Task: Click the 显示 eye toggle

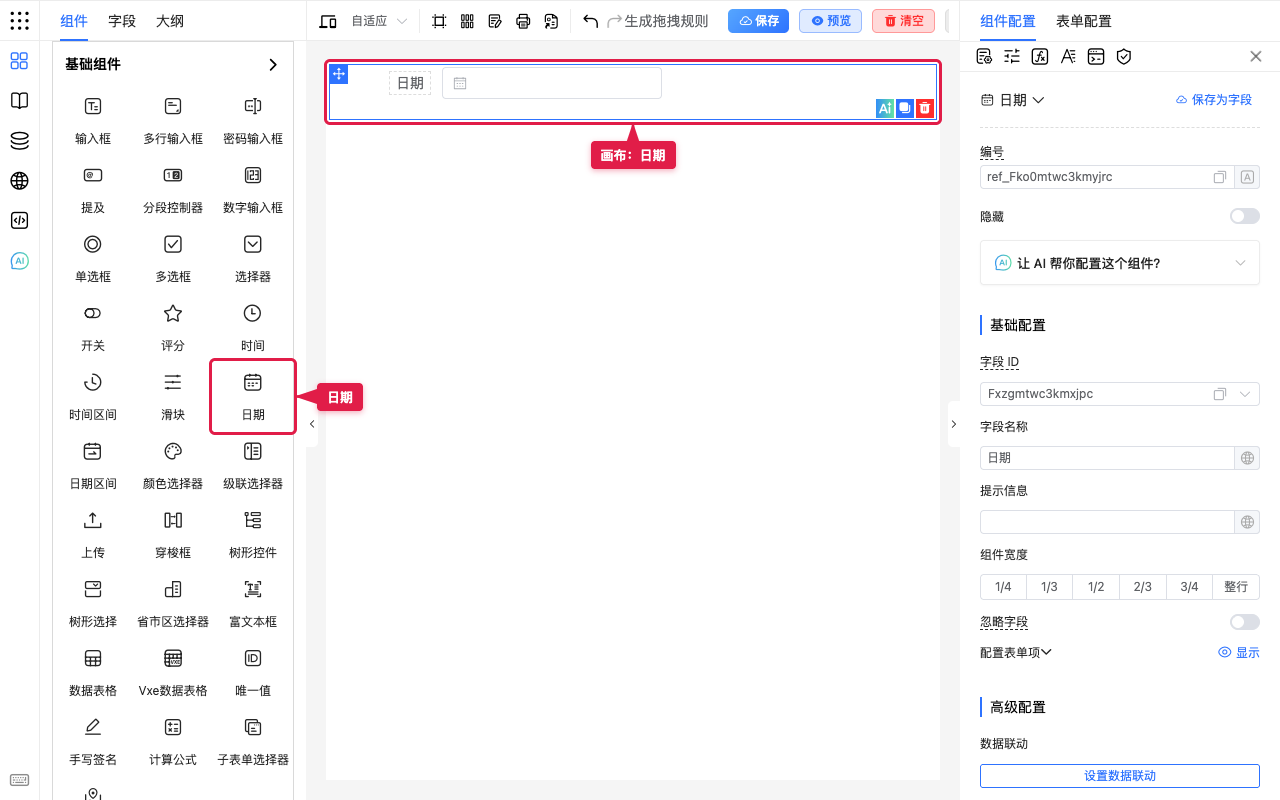Action: [x=1239, y=652]
